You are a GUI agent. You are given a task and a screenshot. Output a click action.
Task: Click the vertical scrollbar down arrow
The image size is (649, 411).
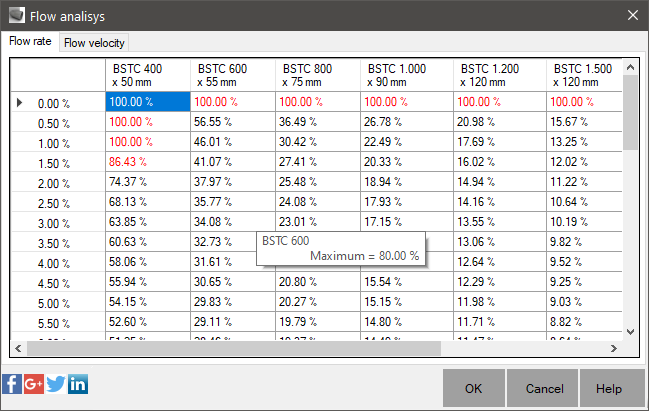tap(630, 332)
